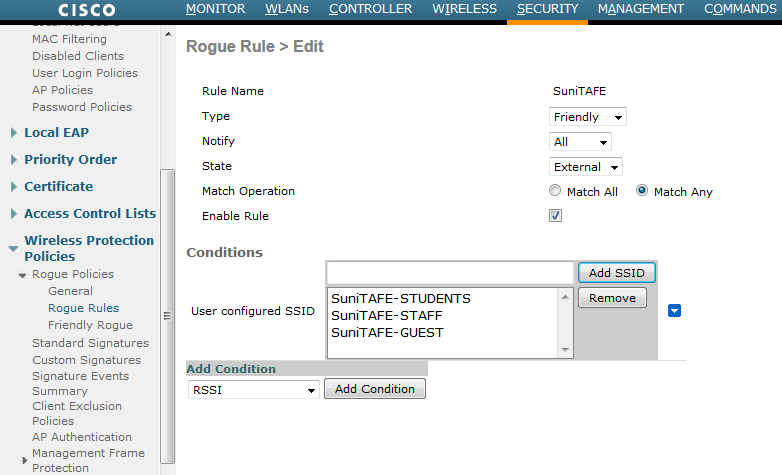Expand the Priority Order section
Image resolution: width=782 pixels, height=475 pixels.
pyautogui.click(x=13, y=160)
